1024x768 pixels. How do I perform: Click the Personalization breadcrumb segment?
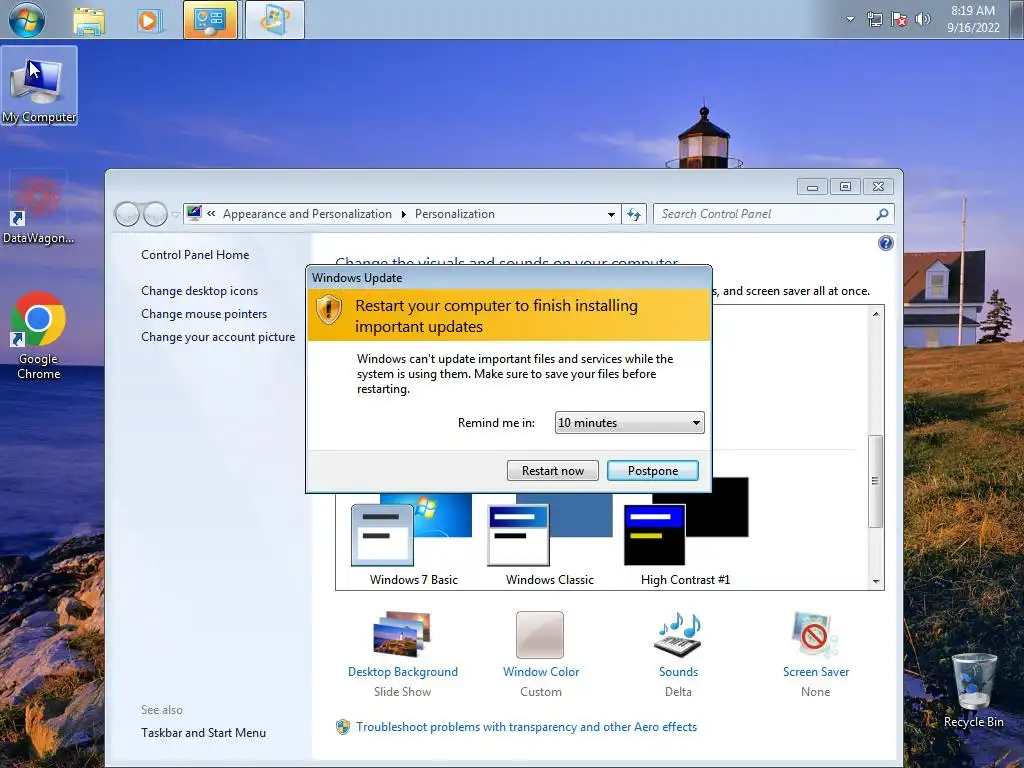coord(455,214)
